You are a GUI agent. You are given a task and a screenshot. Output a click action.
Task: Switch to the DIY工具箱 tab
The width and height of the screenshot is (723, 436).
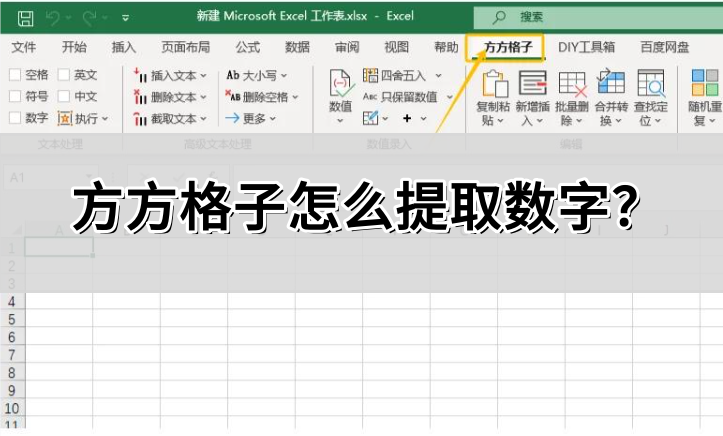(x=586, y=47)
